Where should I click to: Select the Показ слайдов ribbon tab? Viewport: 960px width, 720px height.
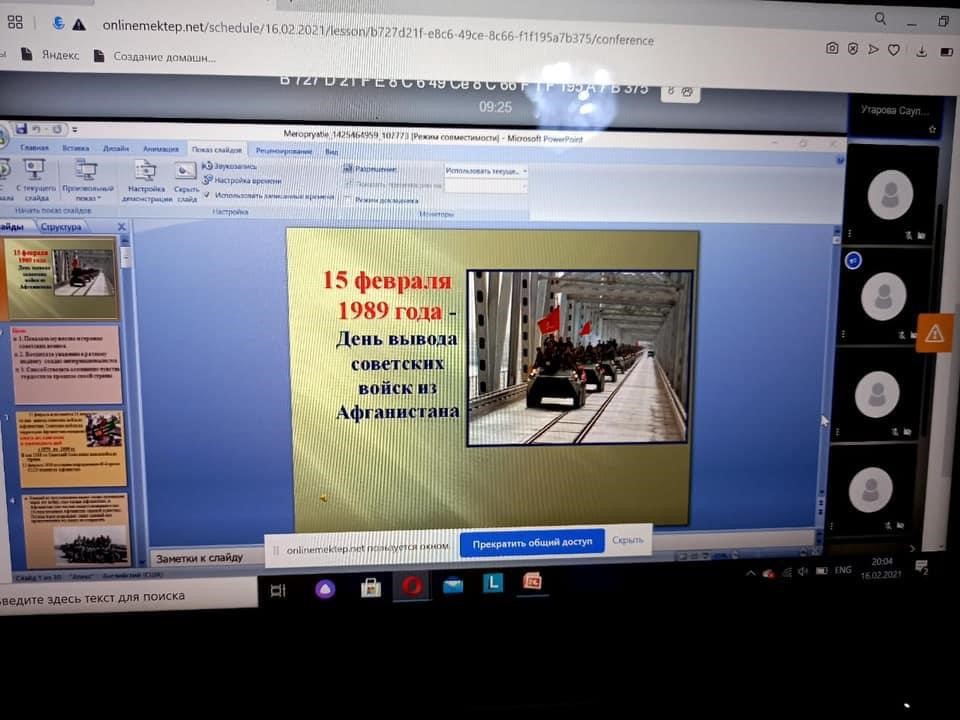point(217,149)
